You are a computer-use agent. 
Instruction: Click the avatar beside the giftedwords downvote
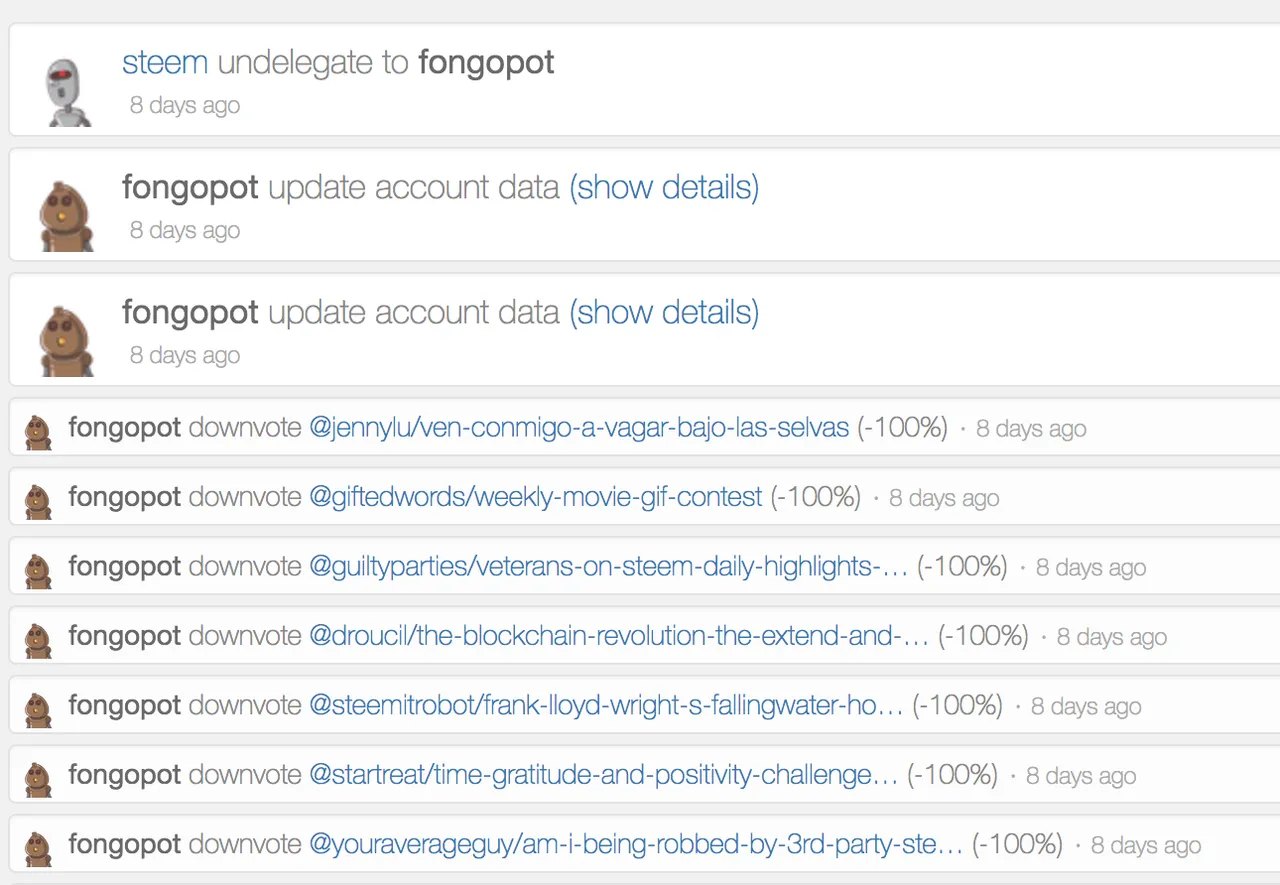38,501
